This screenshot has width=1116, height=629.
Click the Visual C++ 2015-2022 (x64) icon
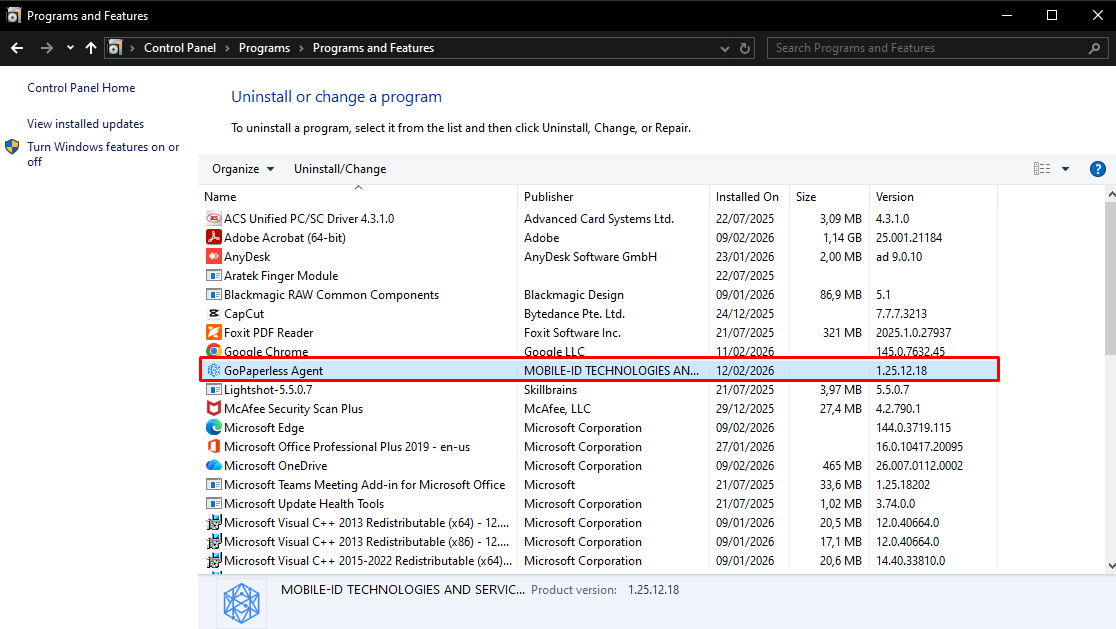(214, 561)
